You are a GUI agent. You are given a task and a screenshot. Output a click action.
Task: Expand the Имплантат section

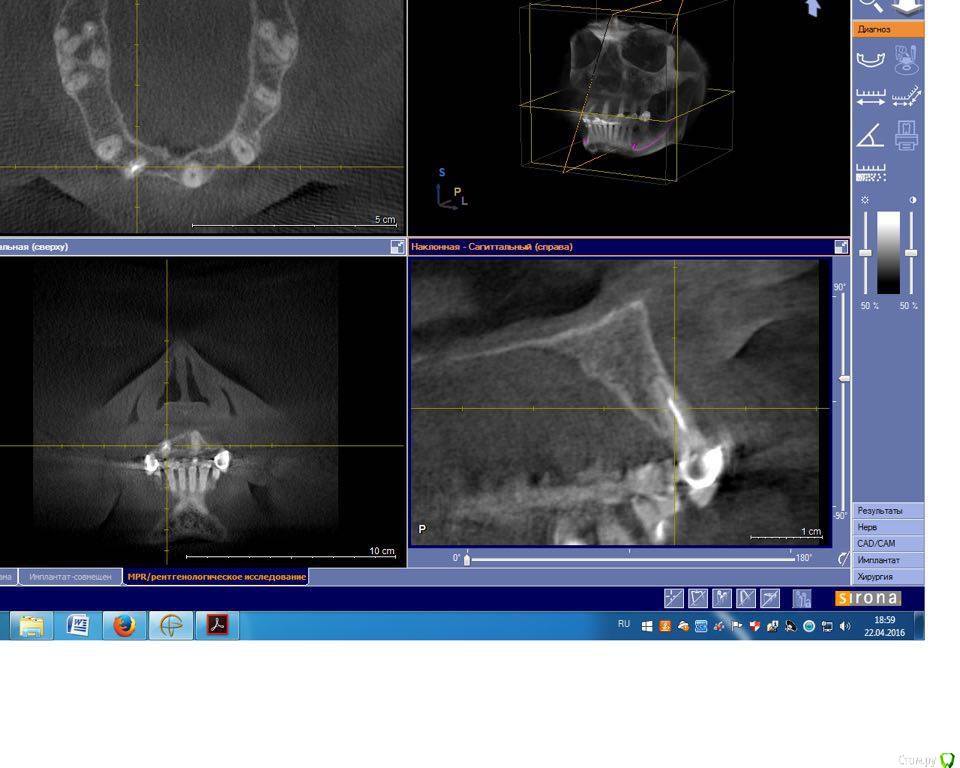coord(888,560)
